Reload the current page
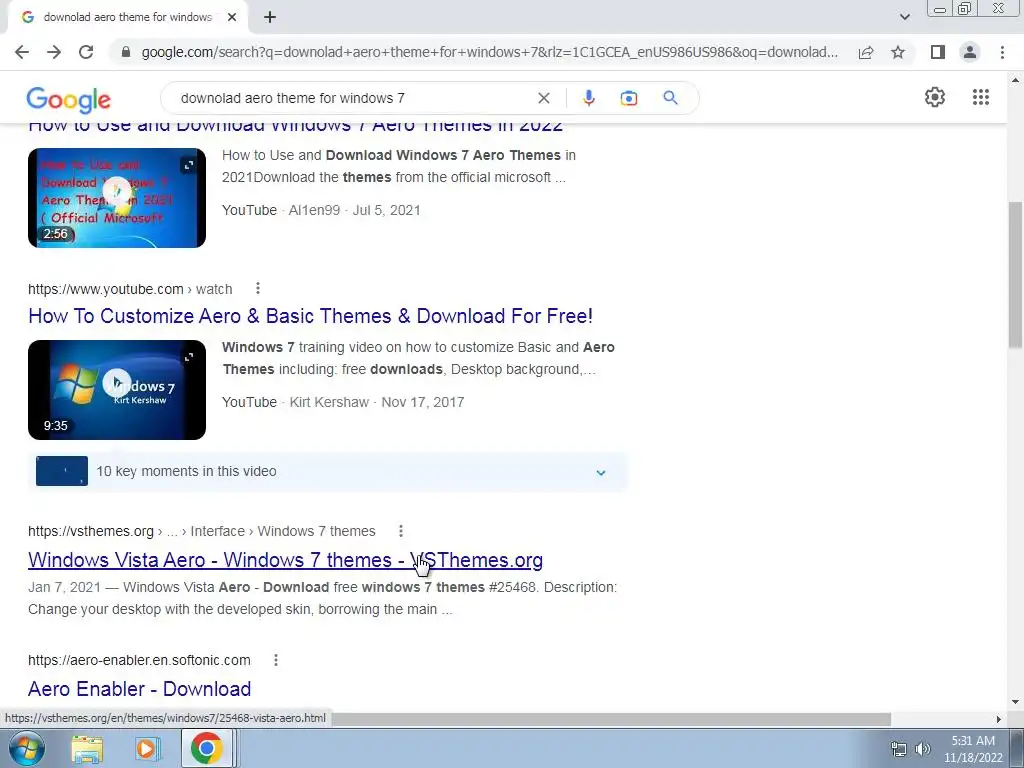Screen dimensions: 1024x768 (x=86, y=52)
